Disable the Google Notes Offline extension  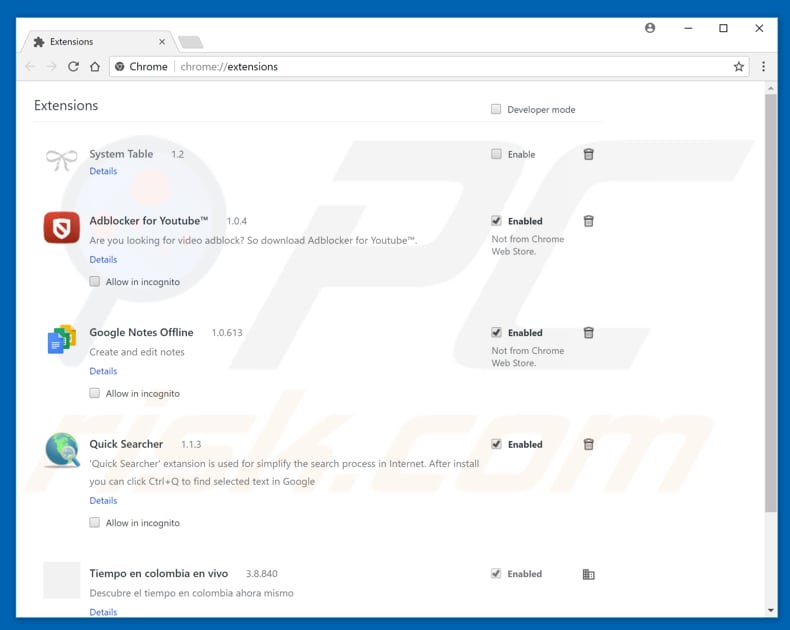coord(496,332)
